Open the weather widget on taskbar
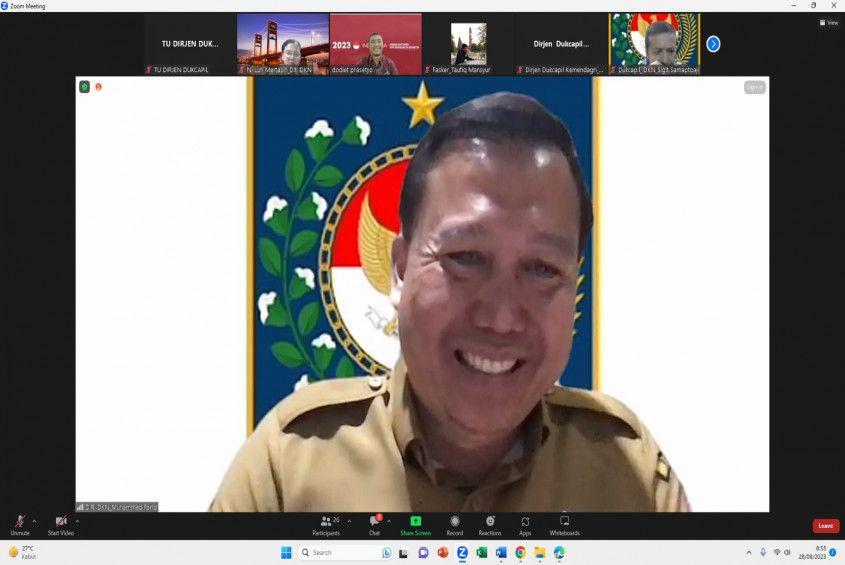Image resolution: width=845 pixels, height=565 pixels. point(23,553)
